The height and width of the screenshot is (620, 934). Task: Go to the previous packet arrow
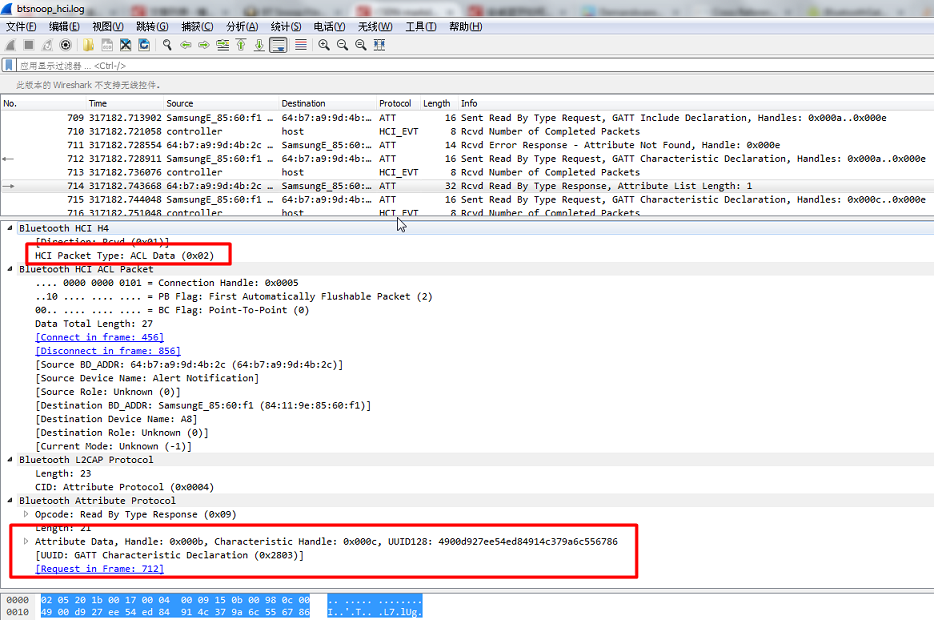[186, 45]
